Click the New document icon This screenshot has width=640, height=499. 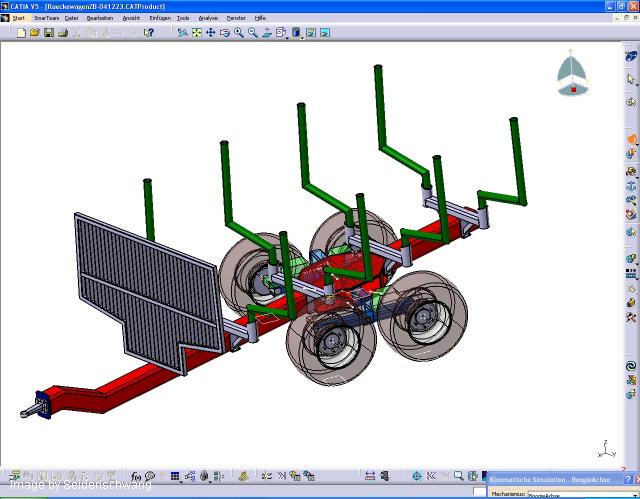(21, 32)
